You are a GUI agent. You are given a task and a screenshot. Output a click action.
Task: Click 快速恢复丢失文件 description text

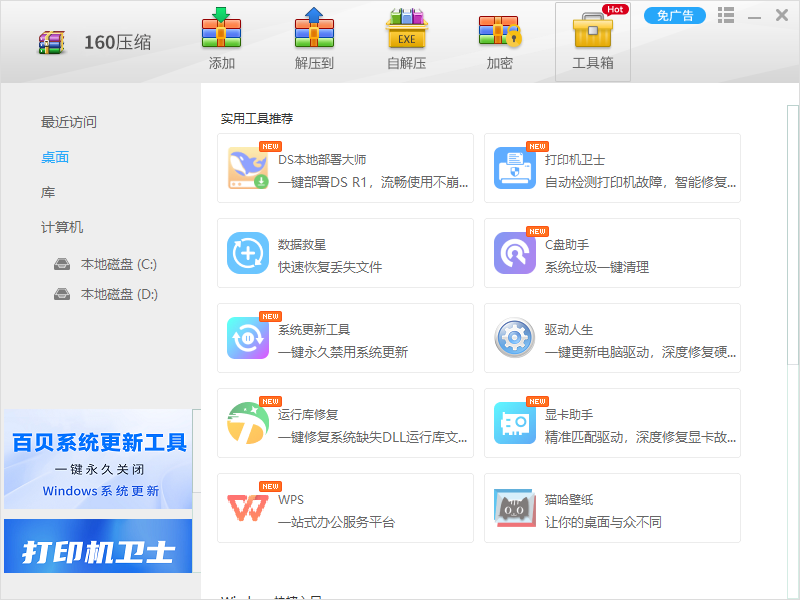330,267
